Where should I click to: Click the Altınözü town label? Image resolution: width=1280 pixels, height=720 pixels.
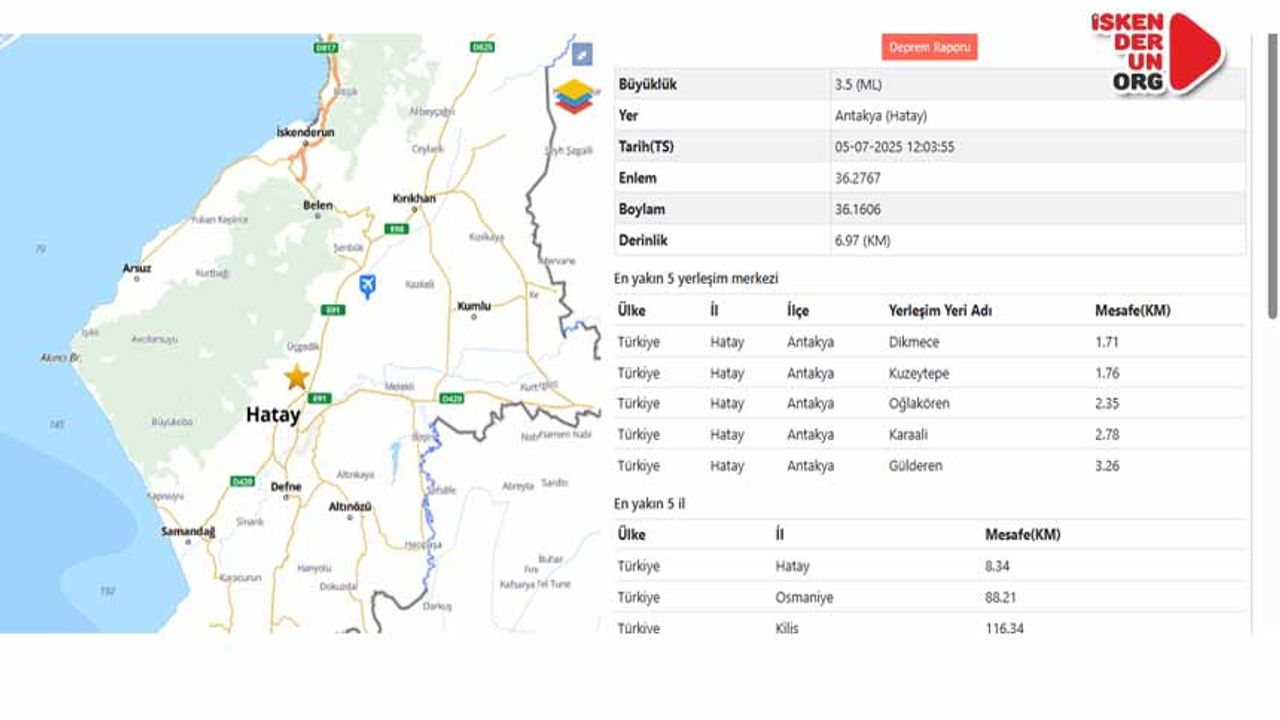pos(350,507)
